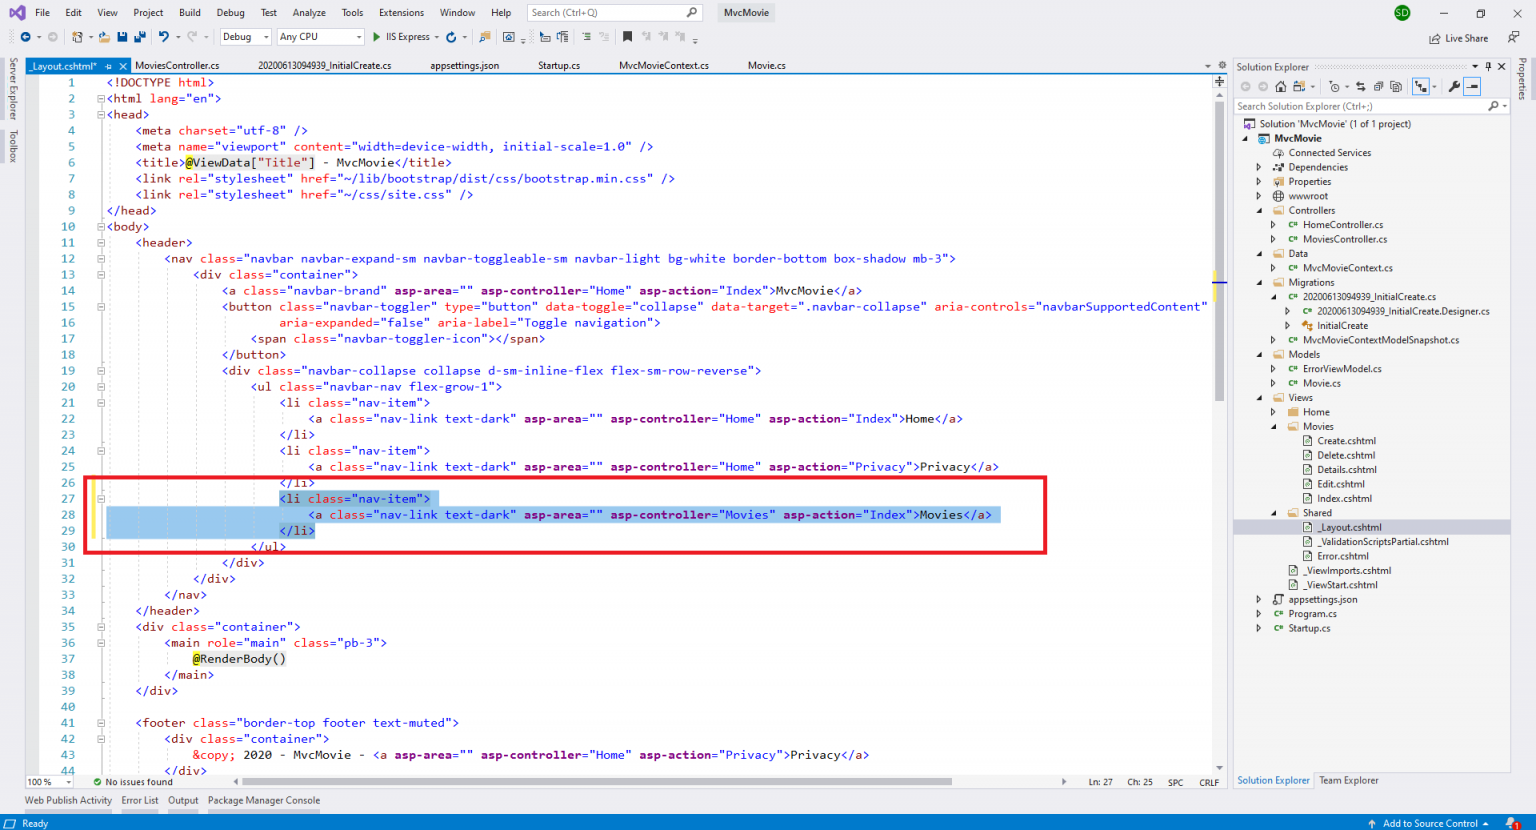Click the Undo arrow in the toolbar

(163, 37)
